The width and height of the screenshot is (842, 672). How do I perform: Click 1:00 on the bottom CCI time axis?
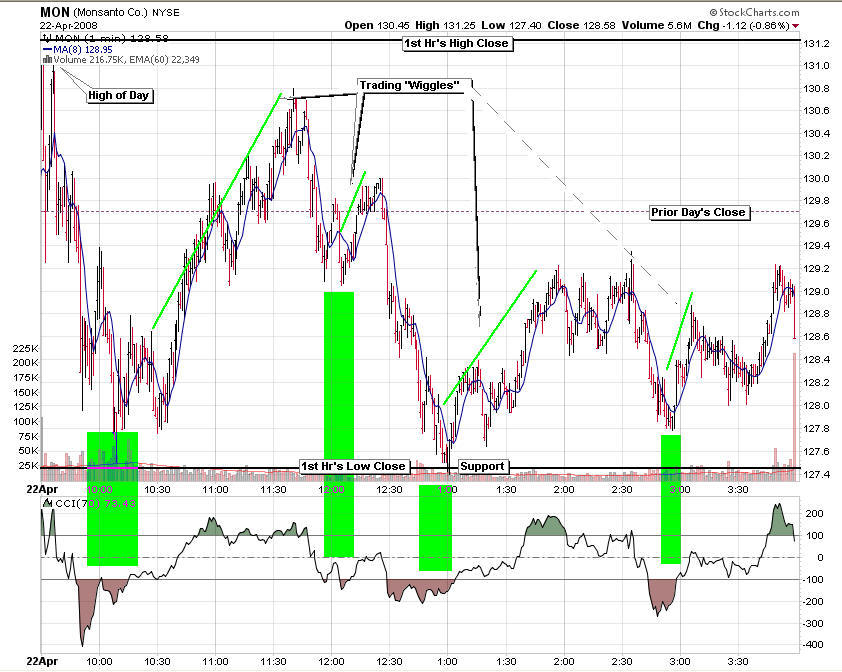tap(447, 662)
